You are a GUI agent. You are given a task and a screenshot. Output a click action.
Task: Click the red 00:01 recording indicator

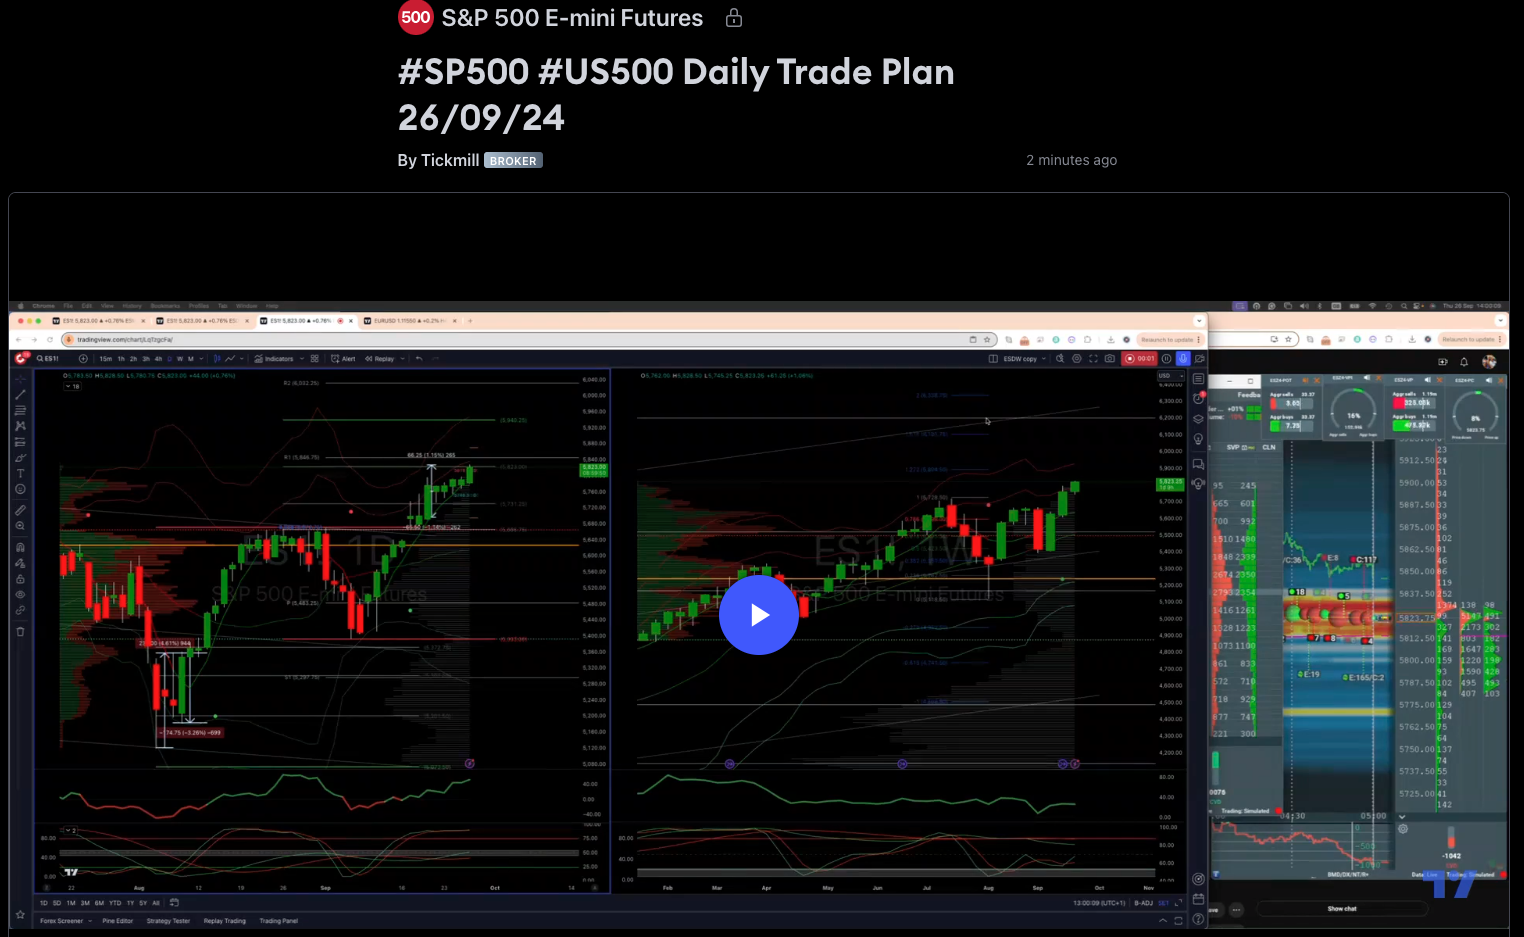[x=1139, y=358]
